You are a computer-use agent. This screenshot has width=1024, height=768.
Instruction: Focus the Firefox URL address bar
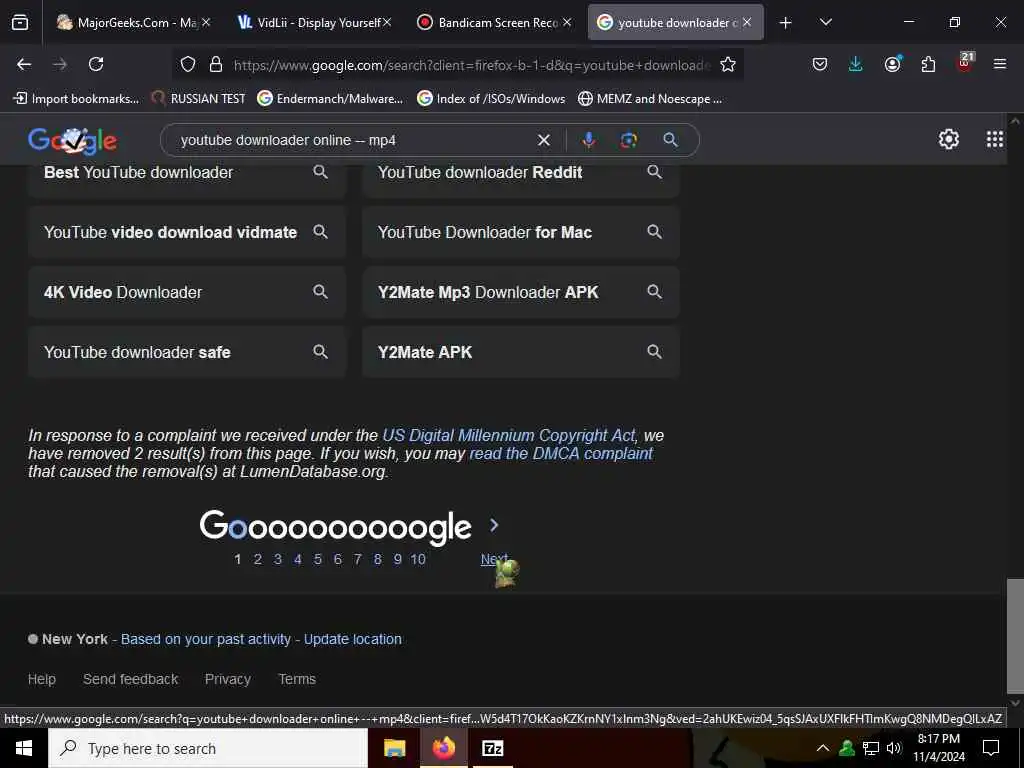pos(472,65)
